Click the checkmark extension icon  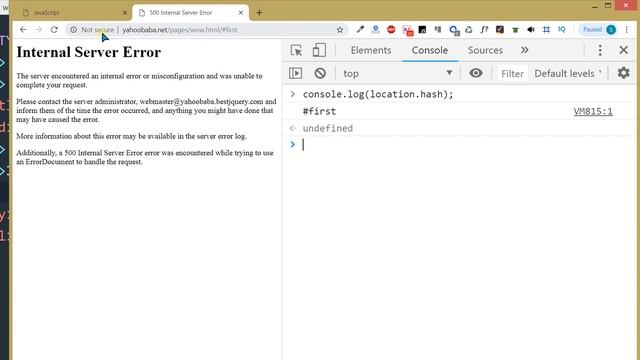point(500,29)
